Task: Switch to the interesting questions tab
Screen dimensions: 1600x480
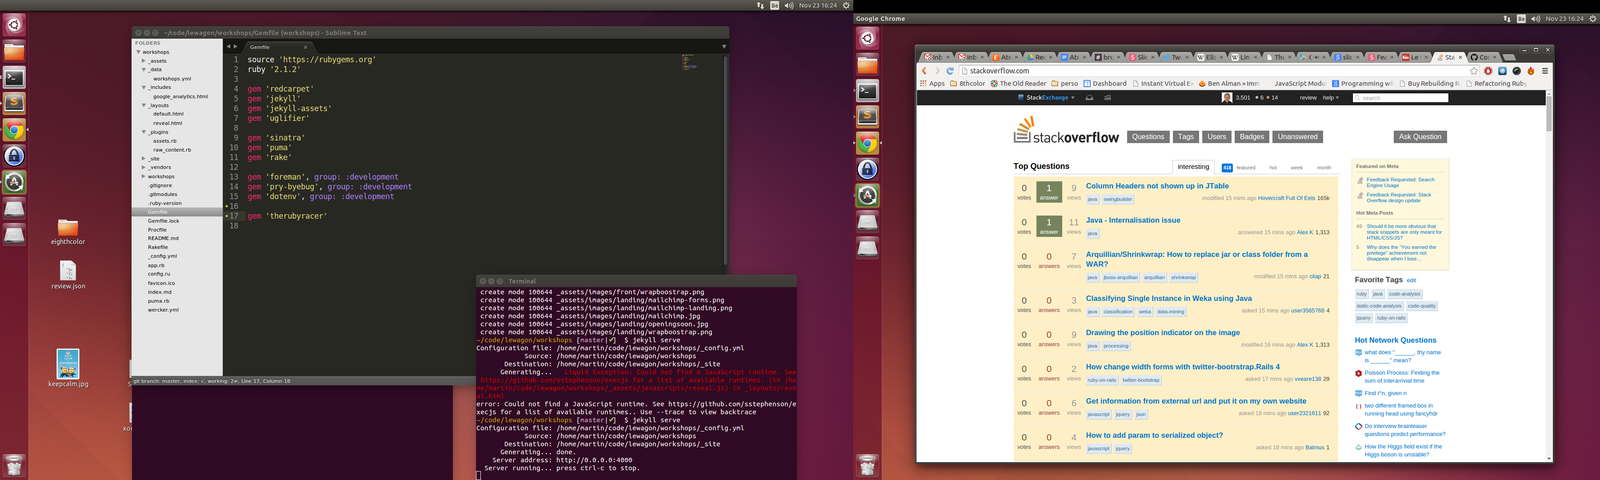Action: [1193, 167]
